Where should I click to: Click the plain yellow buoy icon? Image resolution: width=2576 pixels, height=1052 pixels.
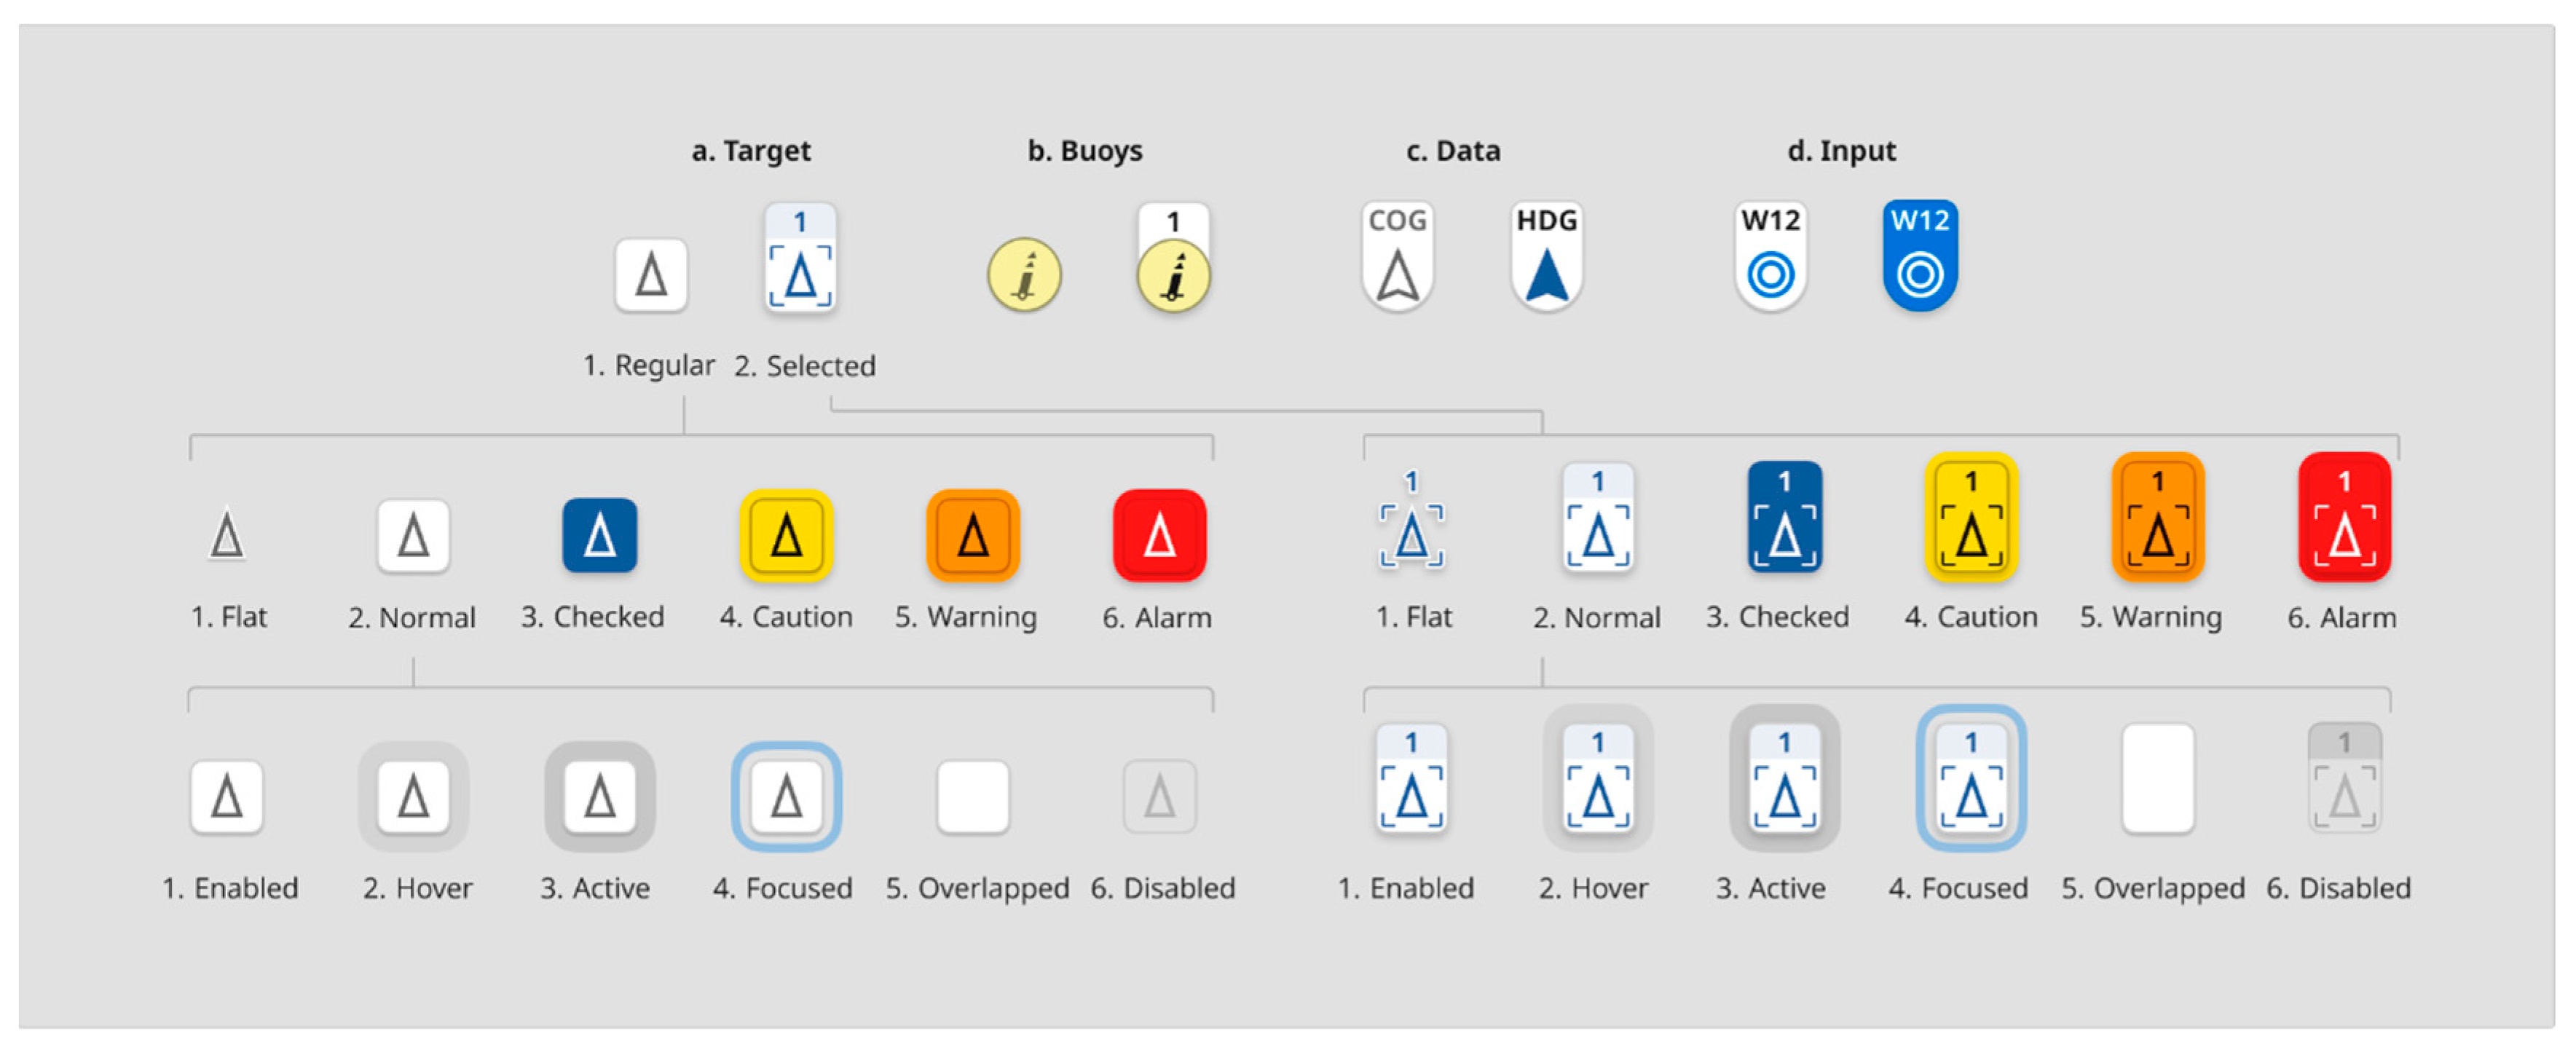[x=1024, y=274]
